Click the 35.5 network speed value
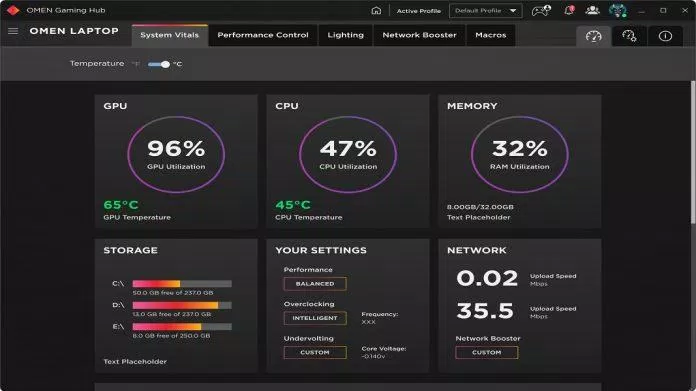This screenshot has width=696, height=391. [485, 311]
